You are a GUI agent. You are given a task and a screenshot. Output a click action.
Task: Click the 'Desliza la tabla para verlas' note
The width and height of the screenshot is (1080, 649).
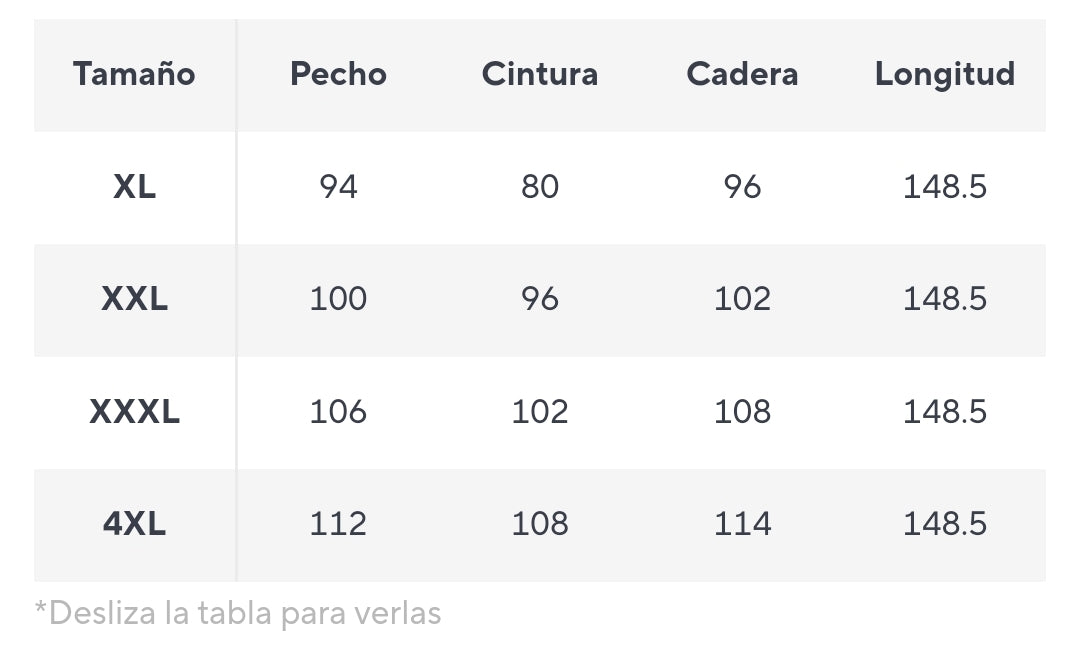[238, 613]
